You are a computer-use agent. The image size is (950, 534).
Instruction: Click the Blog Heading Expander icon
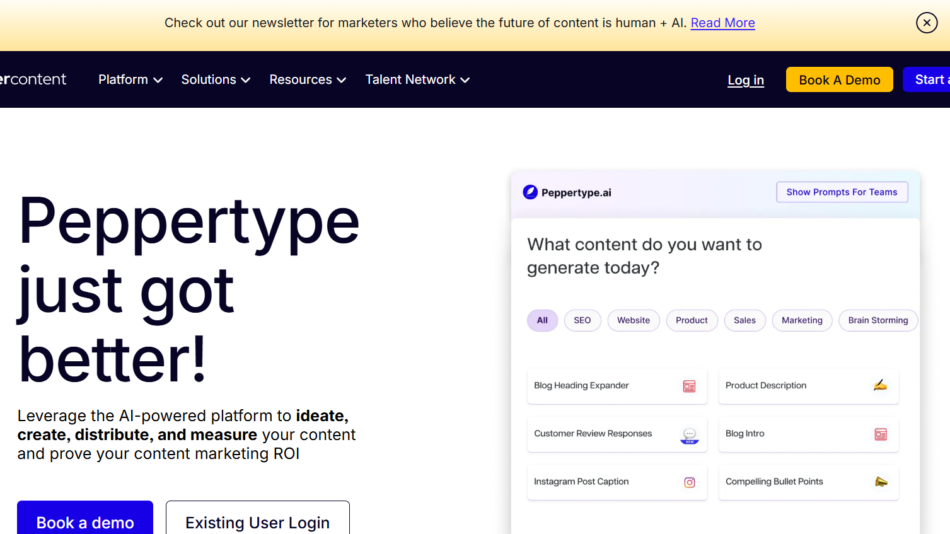click(689, 386)
